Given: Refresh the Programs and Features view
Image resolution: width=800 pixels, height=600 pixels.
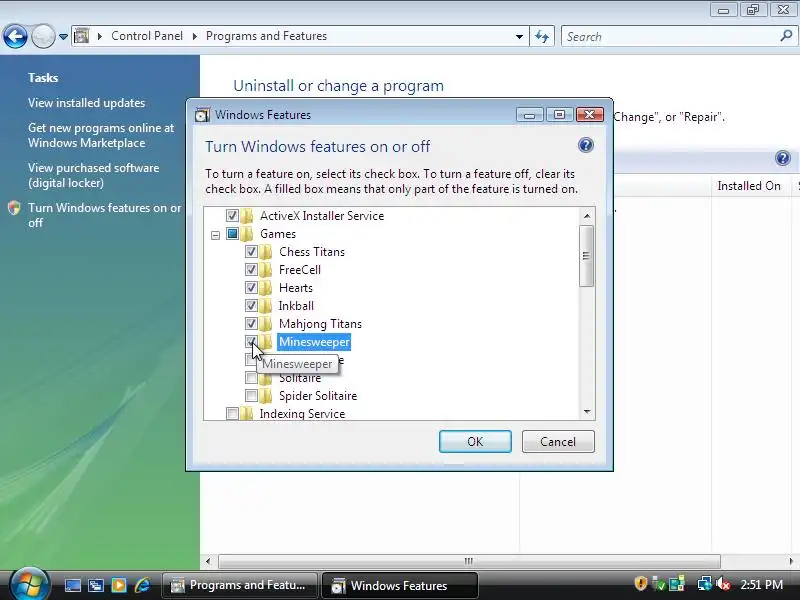Looking at the screenshot, I should click(x=542, y=37).
